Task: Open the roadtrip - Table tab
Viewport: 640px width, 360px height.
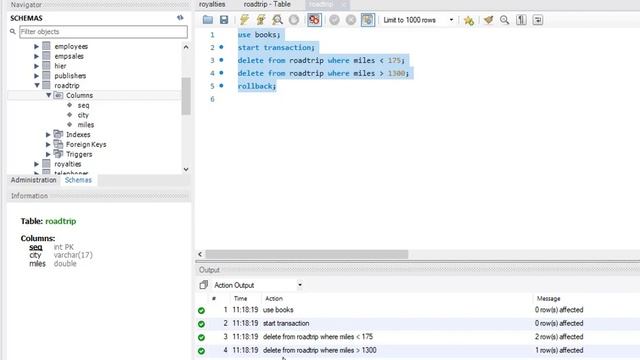Action: [267, 4]
